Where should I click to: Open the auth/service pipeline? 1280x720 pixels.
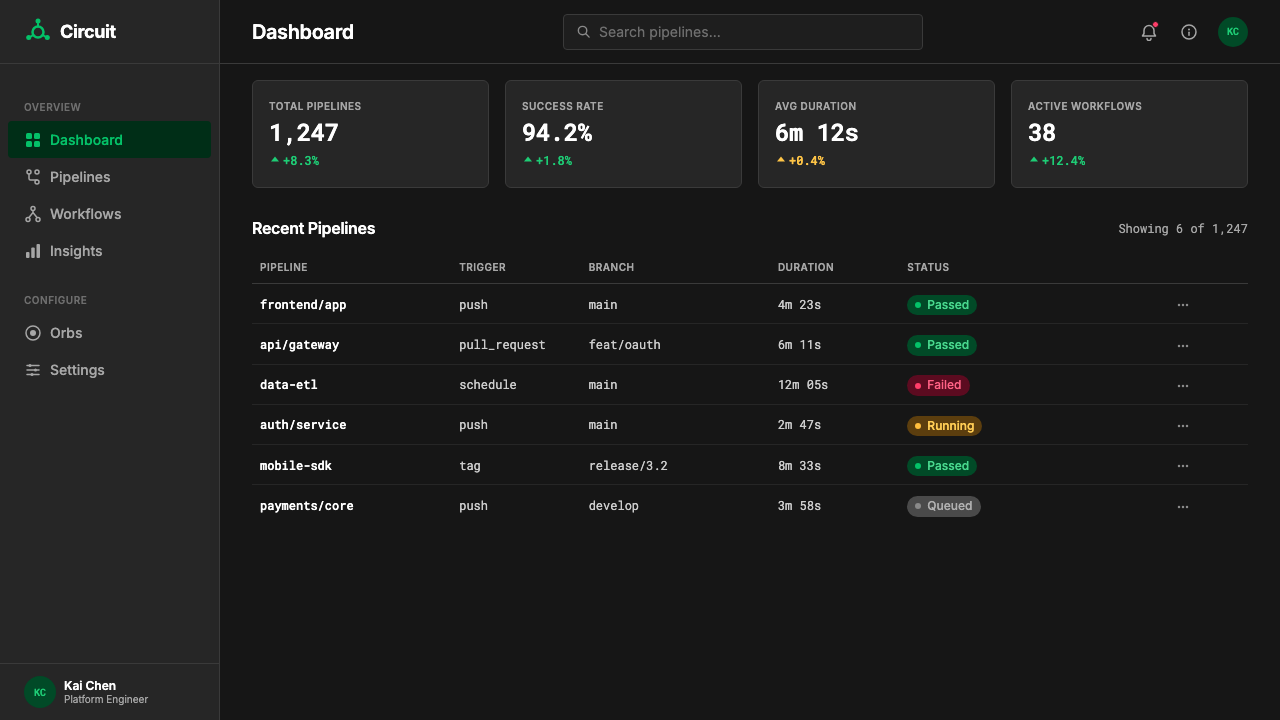[x=303, y=425]
